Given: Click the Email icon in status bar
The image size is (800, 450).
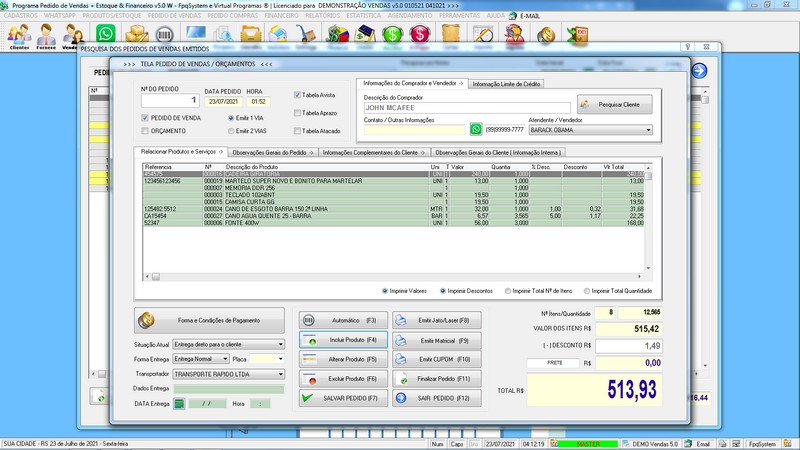Looking at the screenshot, I should [x=689, y=444].
